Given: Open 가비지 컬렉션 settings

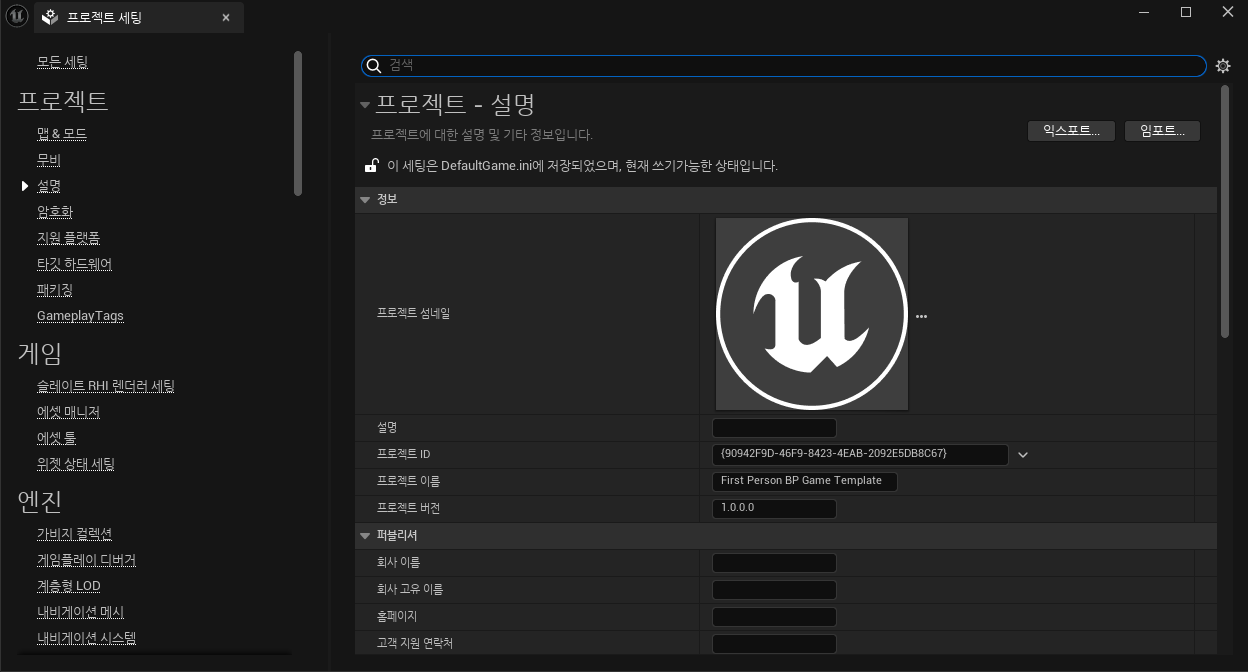Looking at the screenshot, I should (x=74, y=534).
